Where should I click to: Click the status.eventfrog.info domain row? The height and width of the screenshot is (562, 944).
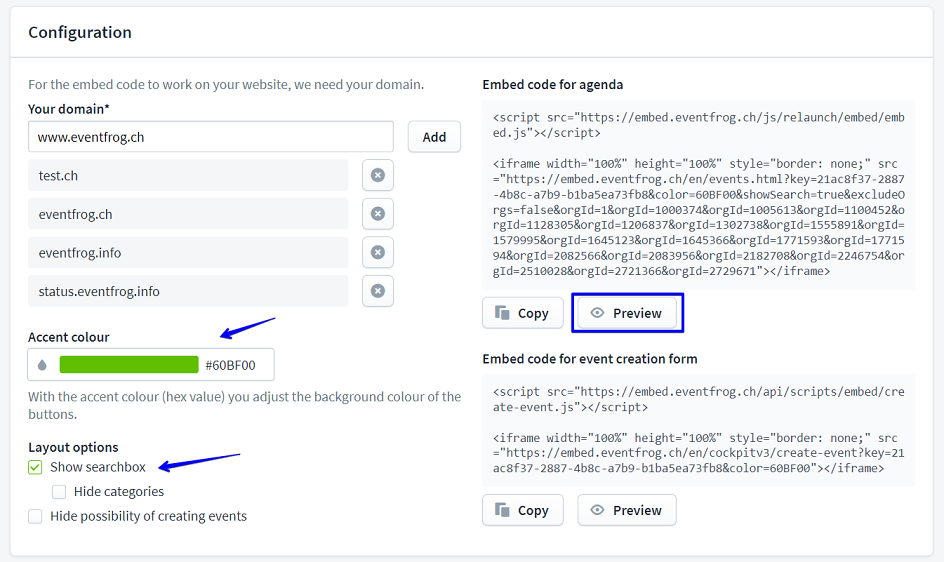(x=188, y=291)
